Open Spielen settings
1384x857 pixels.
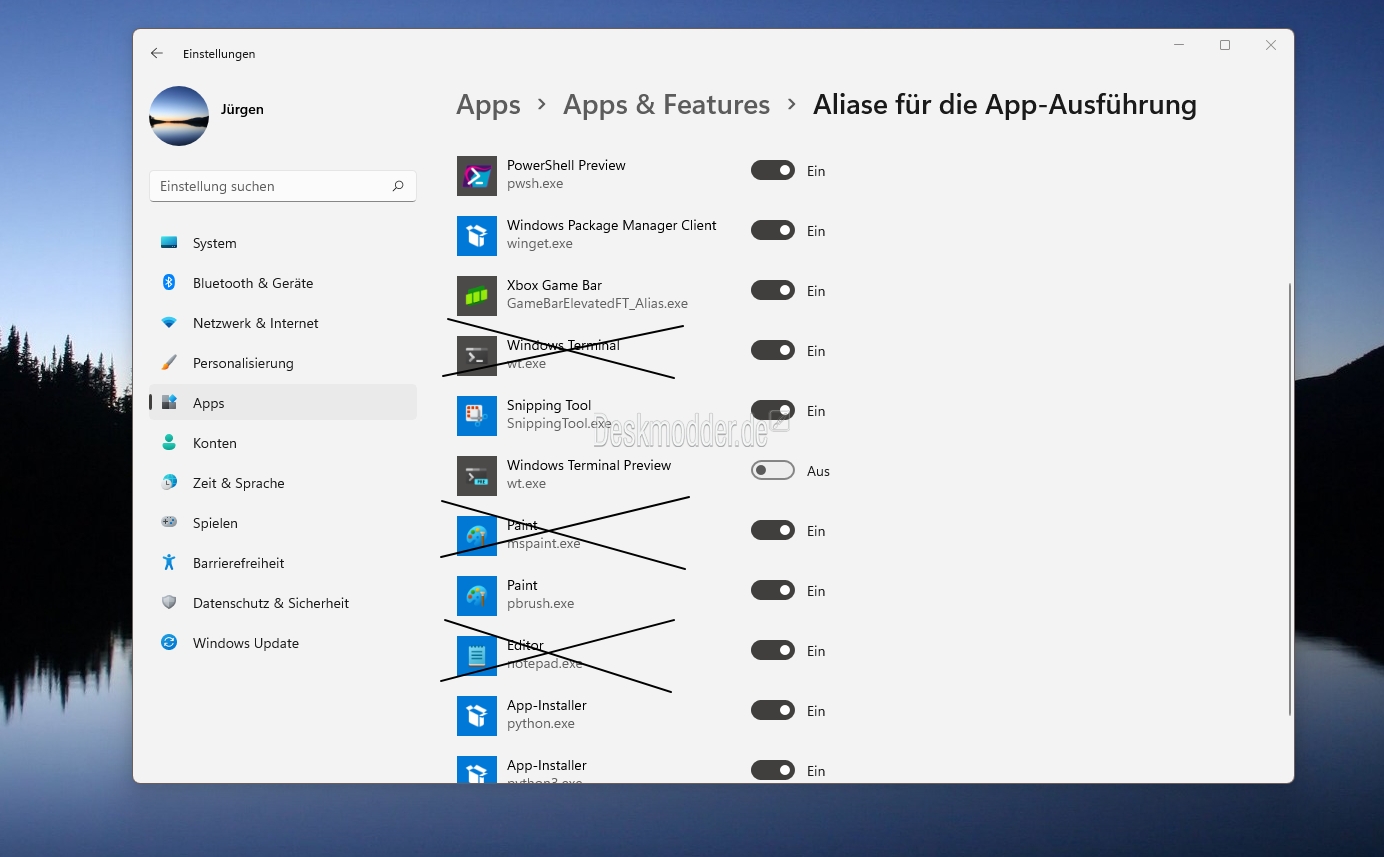[283, 523]
